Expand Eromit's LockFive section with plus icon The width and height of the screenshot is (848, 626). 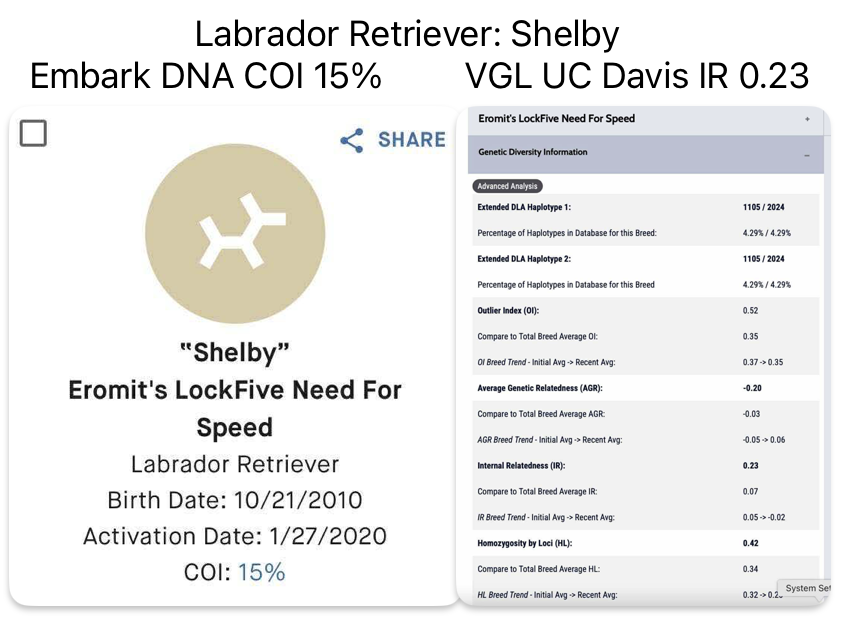pyautogui.click(x=807, y=119)
